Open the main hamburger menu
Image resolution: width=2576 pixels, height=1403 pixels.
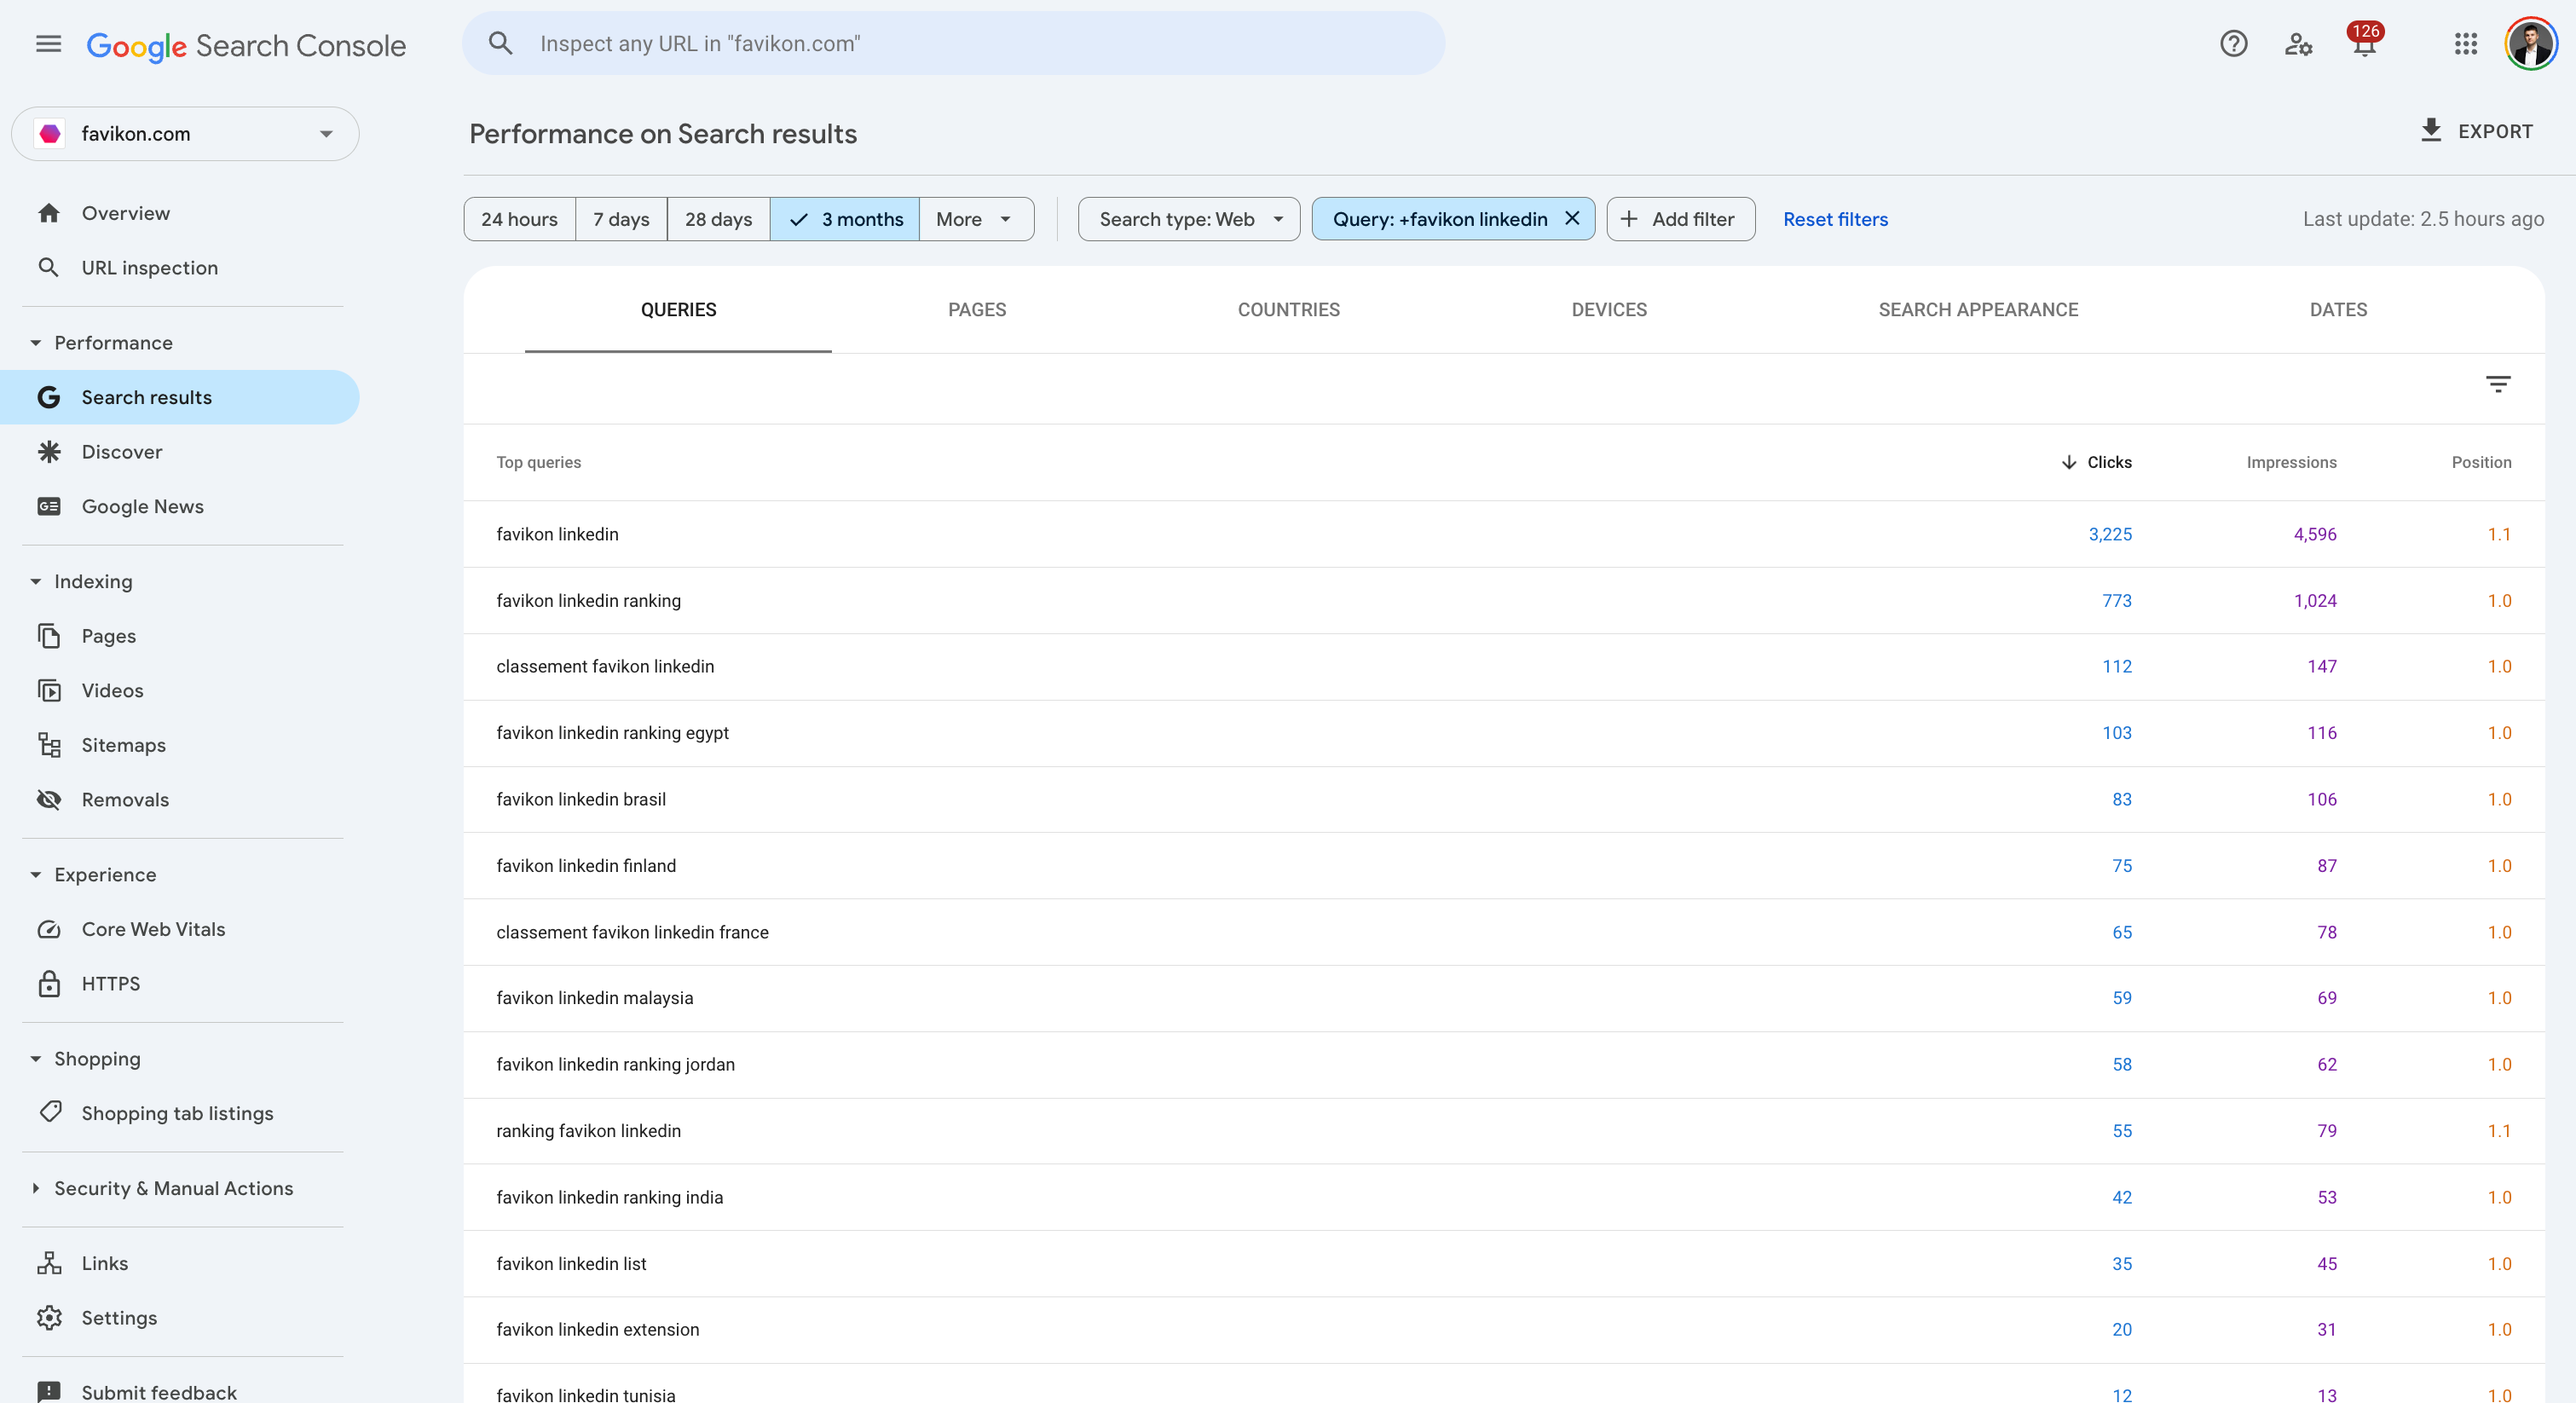(48, 44)
